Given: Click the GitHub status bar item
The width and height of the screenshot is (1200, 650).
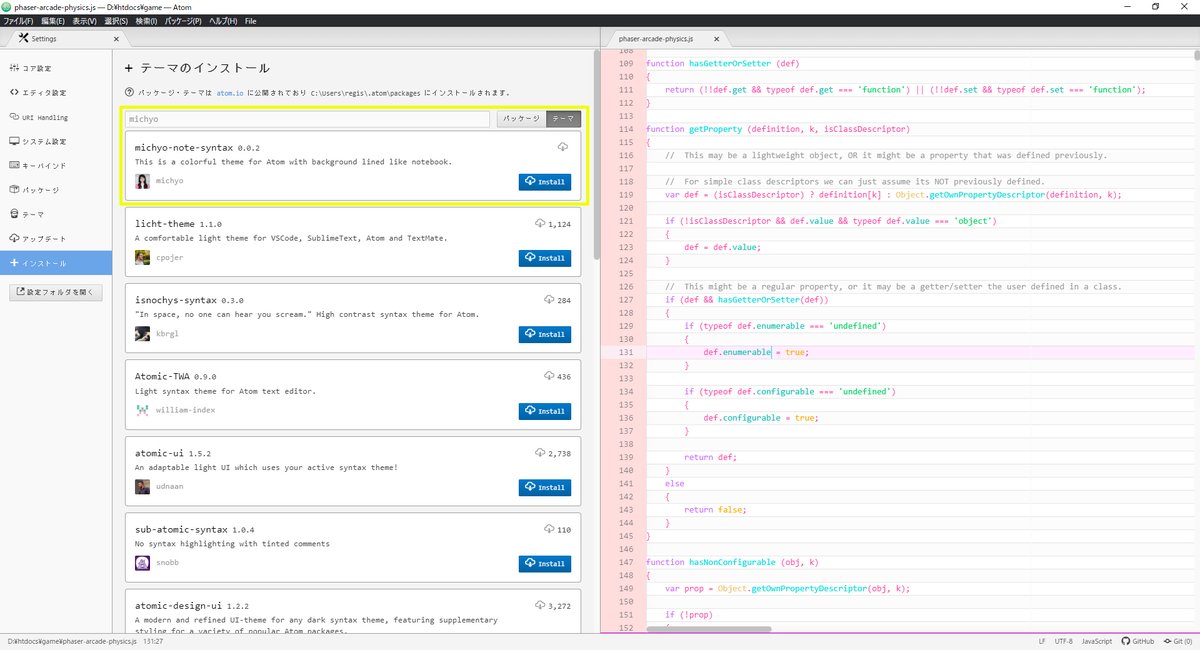Looking at the screenshot, I should pos(1138,641).
